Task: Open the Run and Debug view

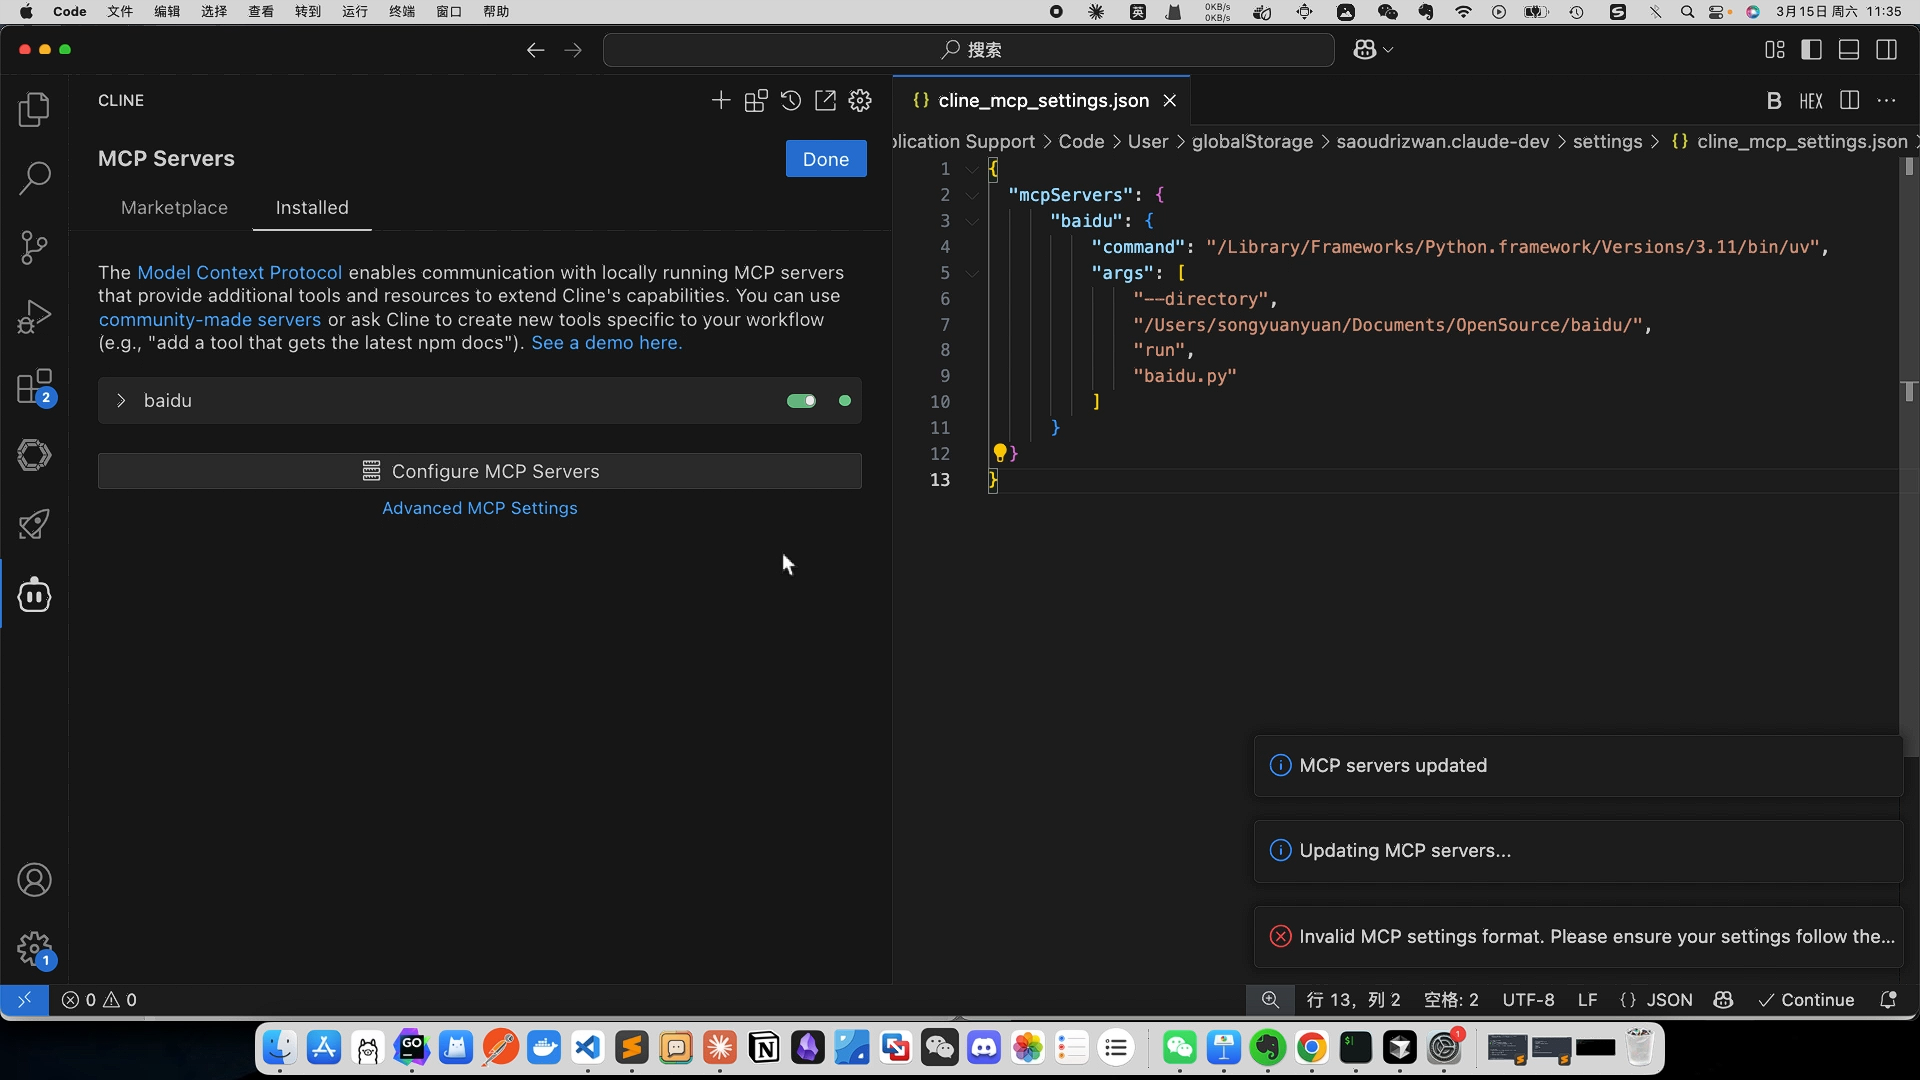Action: coord(34,316)
